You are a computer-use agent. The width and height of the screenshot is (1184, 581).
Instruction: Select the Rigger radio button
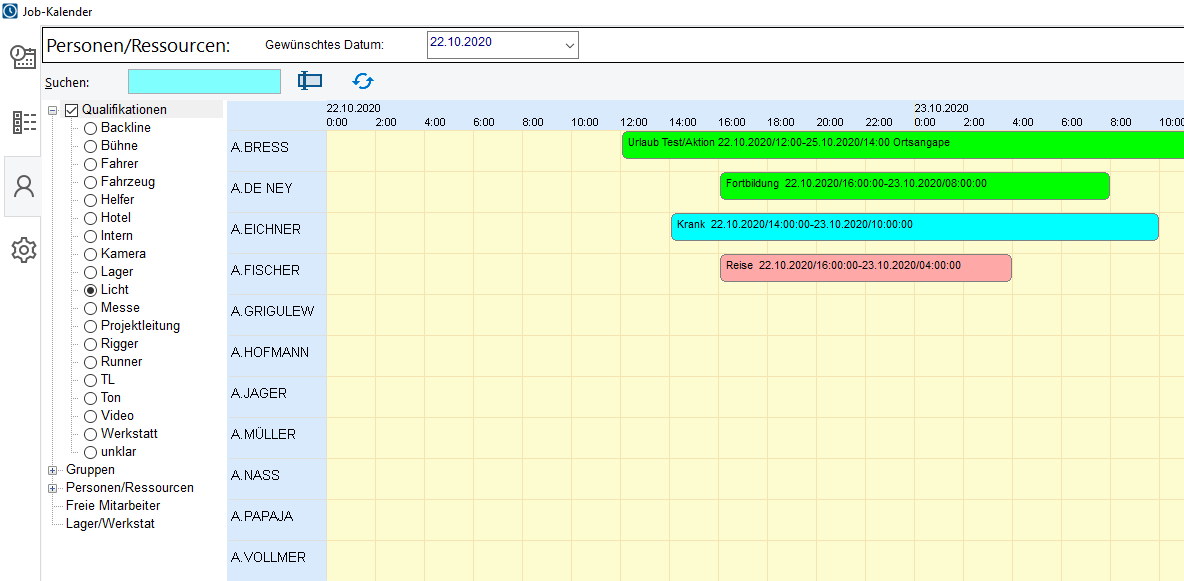pos(91,344)
